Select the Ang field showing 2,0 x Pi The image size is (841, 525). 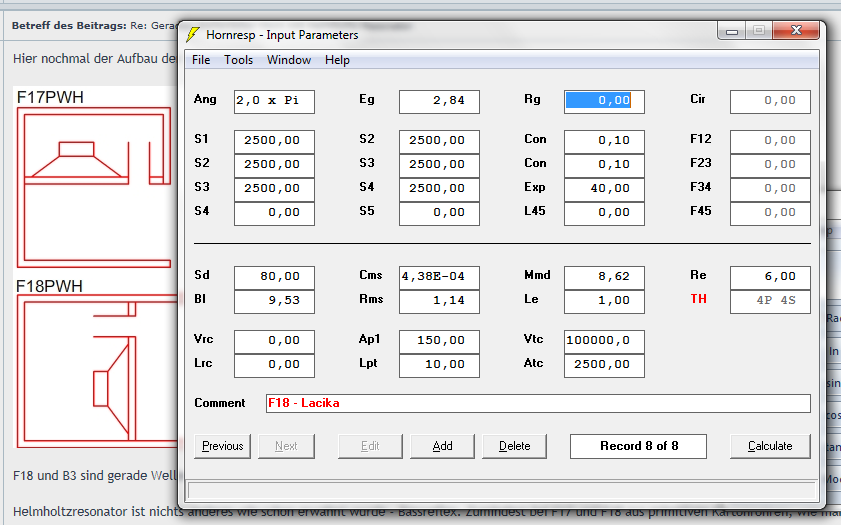274,101
